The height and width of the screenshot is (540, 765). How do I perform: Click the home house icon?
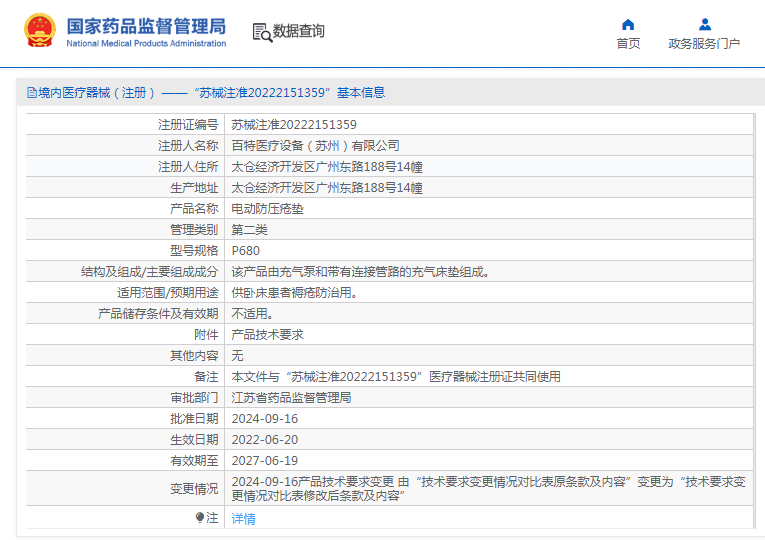(x=628, y=24)
